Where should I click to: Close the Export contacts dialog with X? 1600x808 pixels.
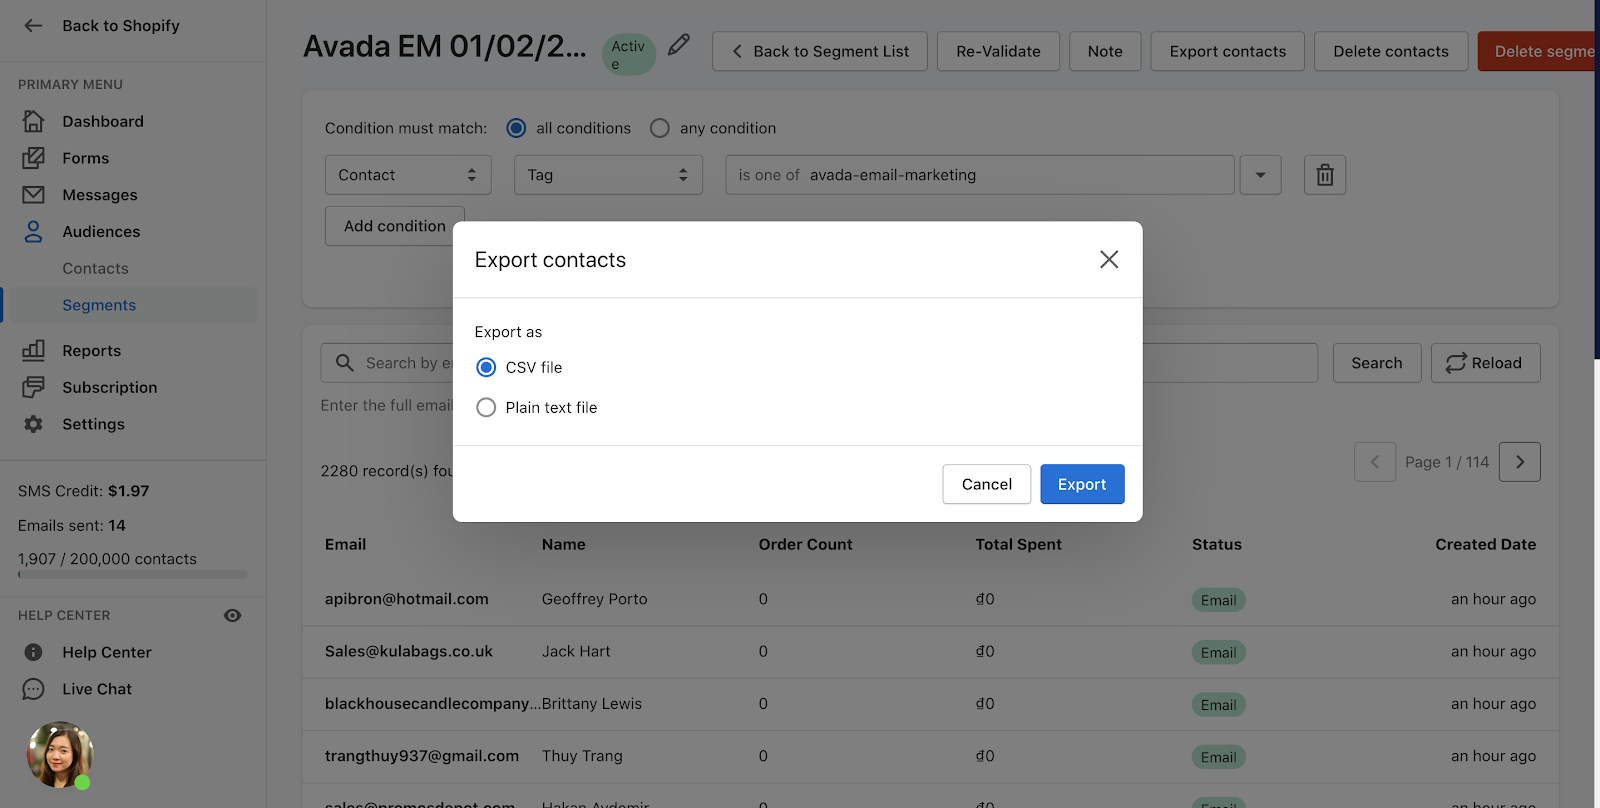click(1108, 260)
